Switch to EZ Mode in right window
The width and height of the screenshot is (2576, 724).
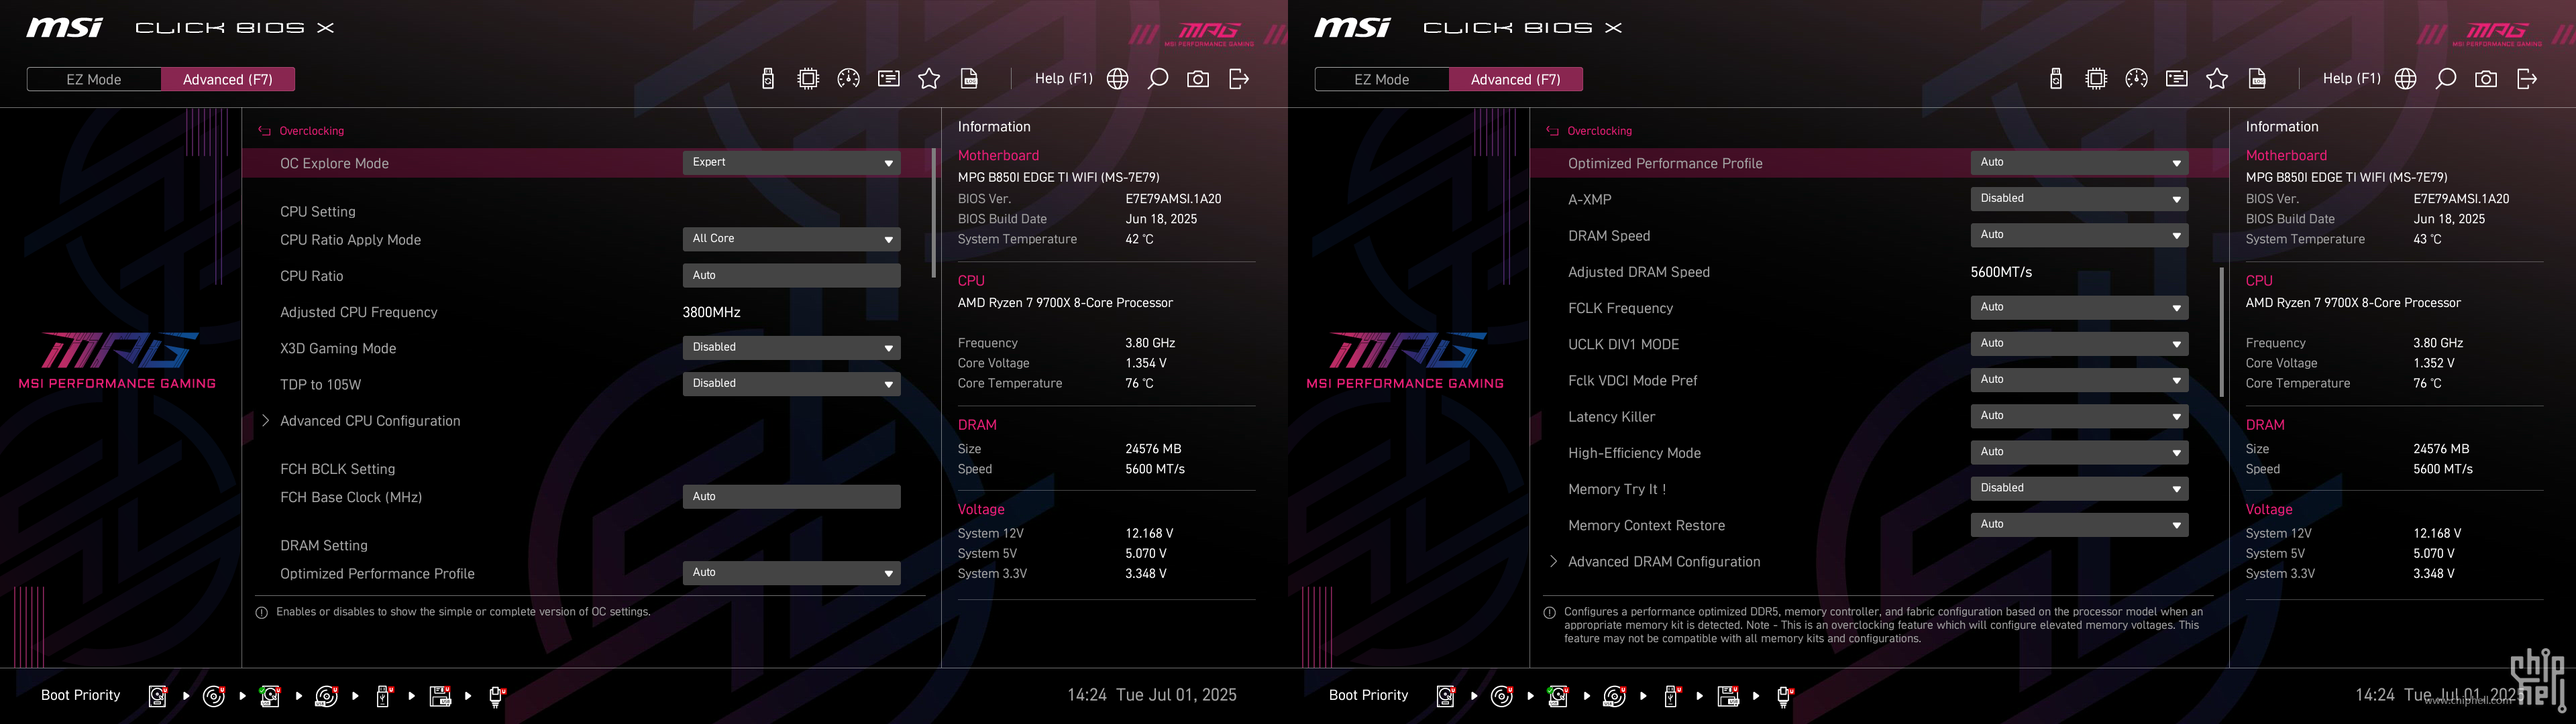coord(1382,79)
